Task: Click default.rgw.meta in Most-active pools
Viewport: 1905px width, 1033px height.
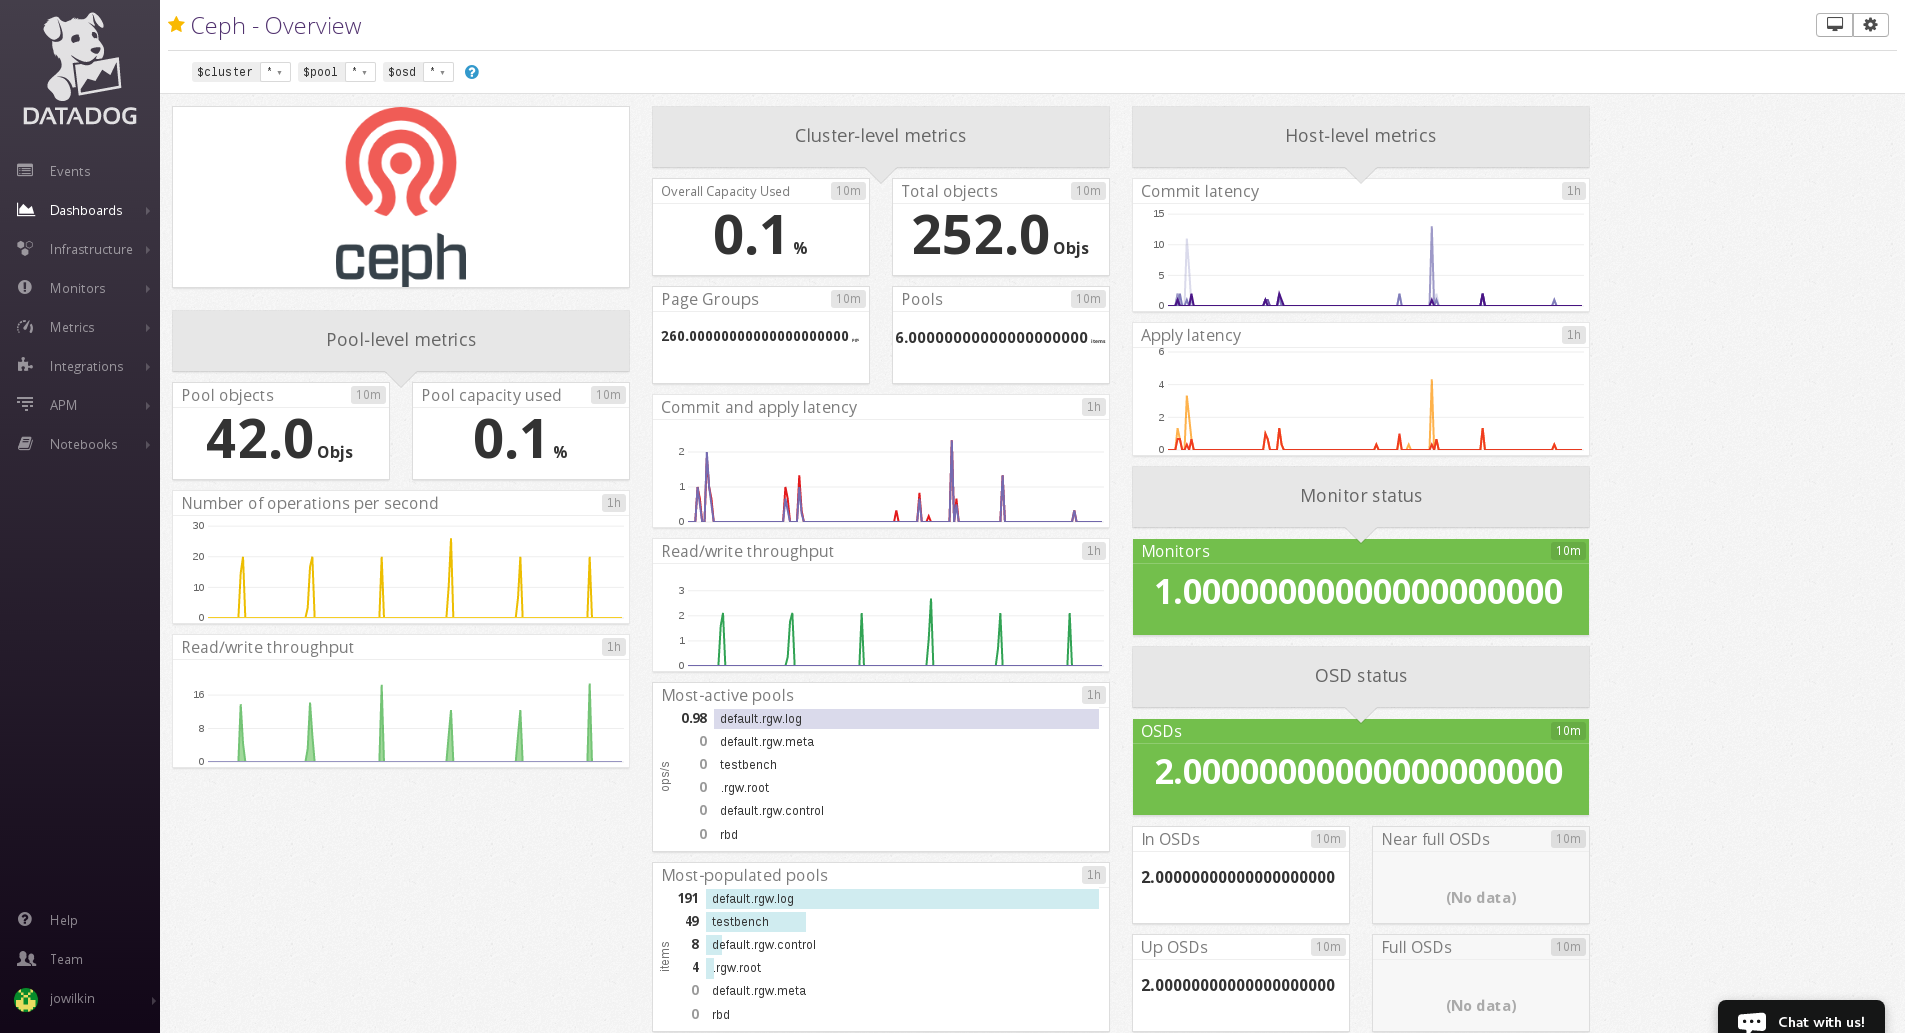Action: pyautogui.click(x=767, y=742)
